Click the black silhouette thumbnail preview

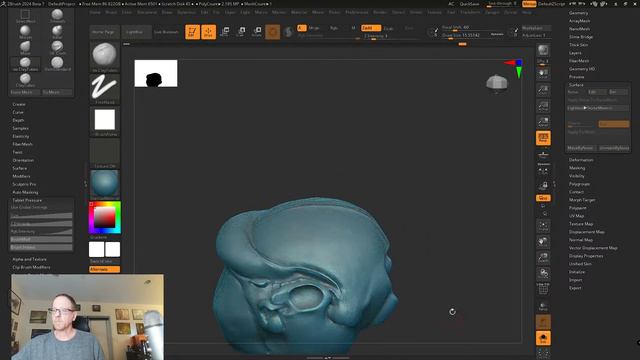(x=156, y=73)
